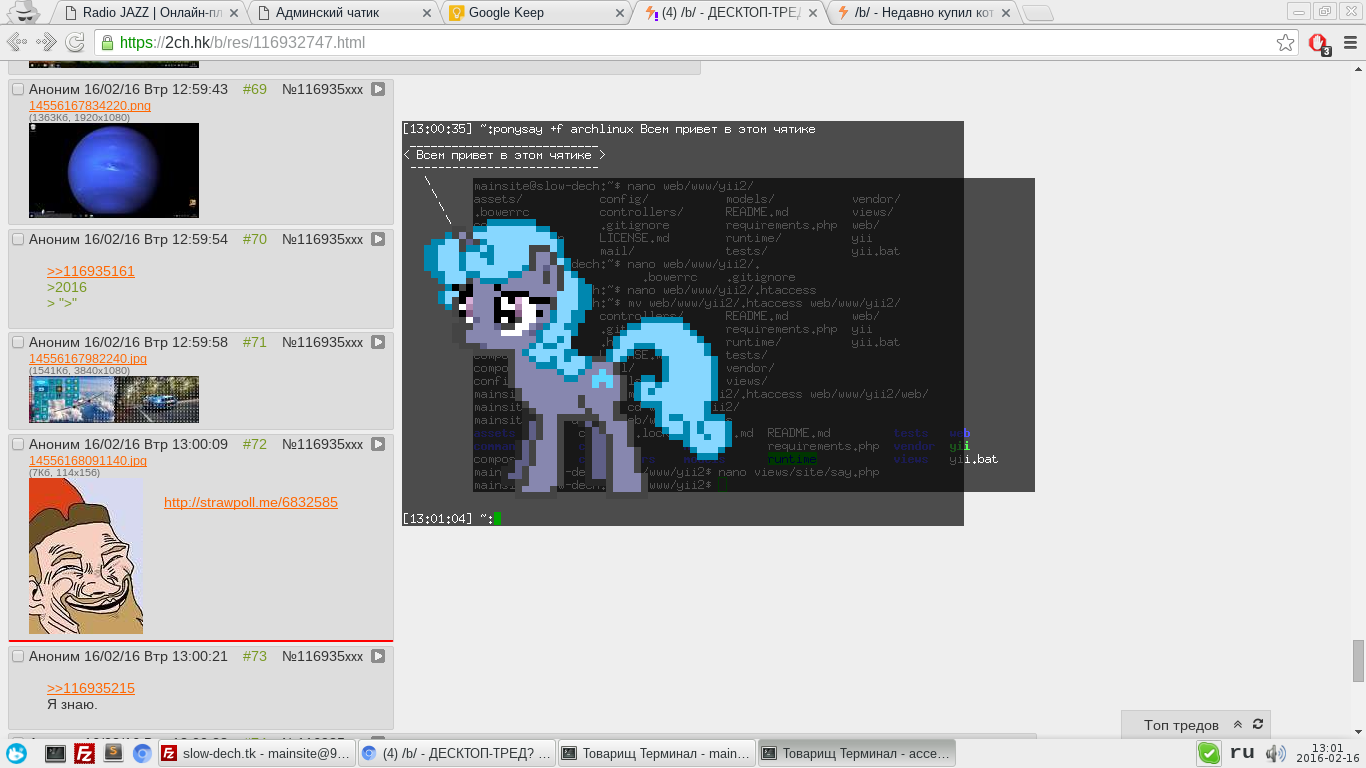Close the Radio JAZZ tab
Viewport: 1366px width, 768px height.
pos(233,13)
